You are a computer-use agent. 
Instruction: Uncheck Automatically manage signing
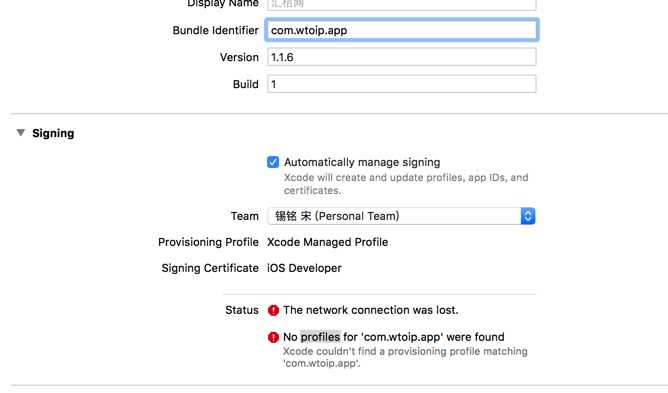point(273,162)
